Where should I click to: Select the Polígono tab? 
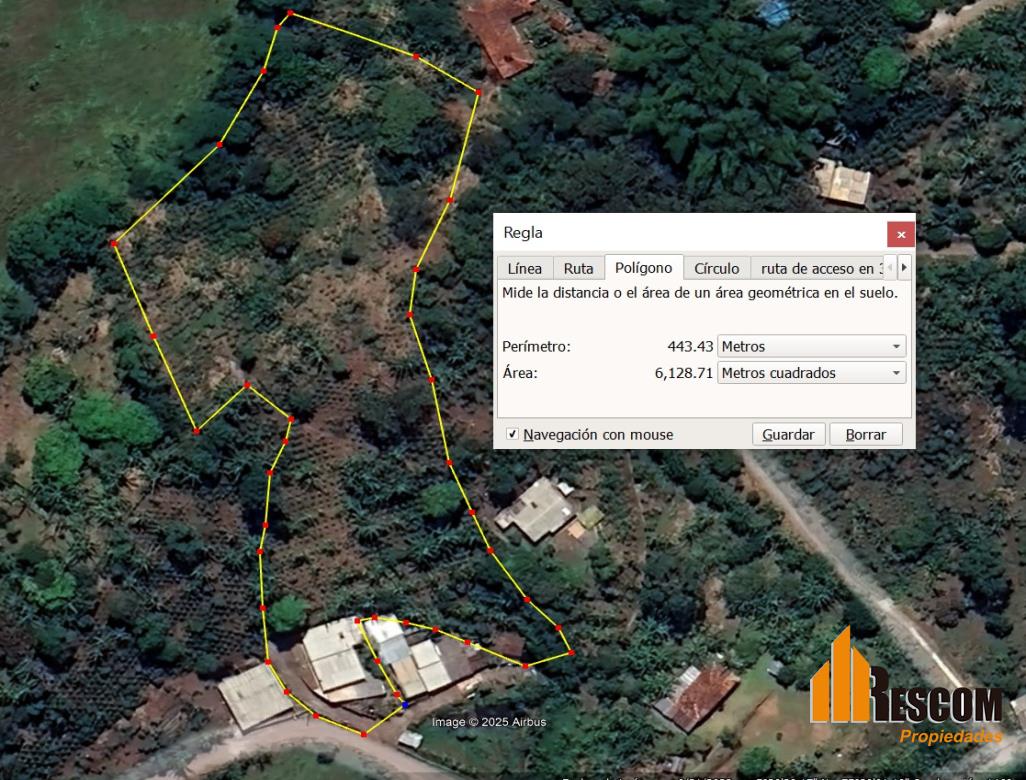[643, 268]
